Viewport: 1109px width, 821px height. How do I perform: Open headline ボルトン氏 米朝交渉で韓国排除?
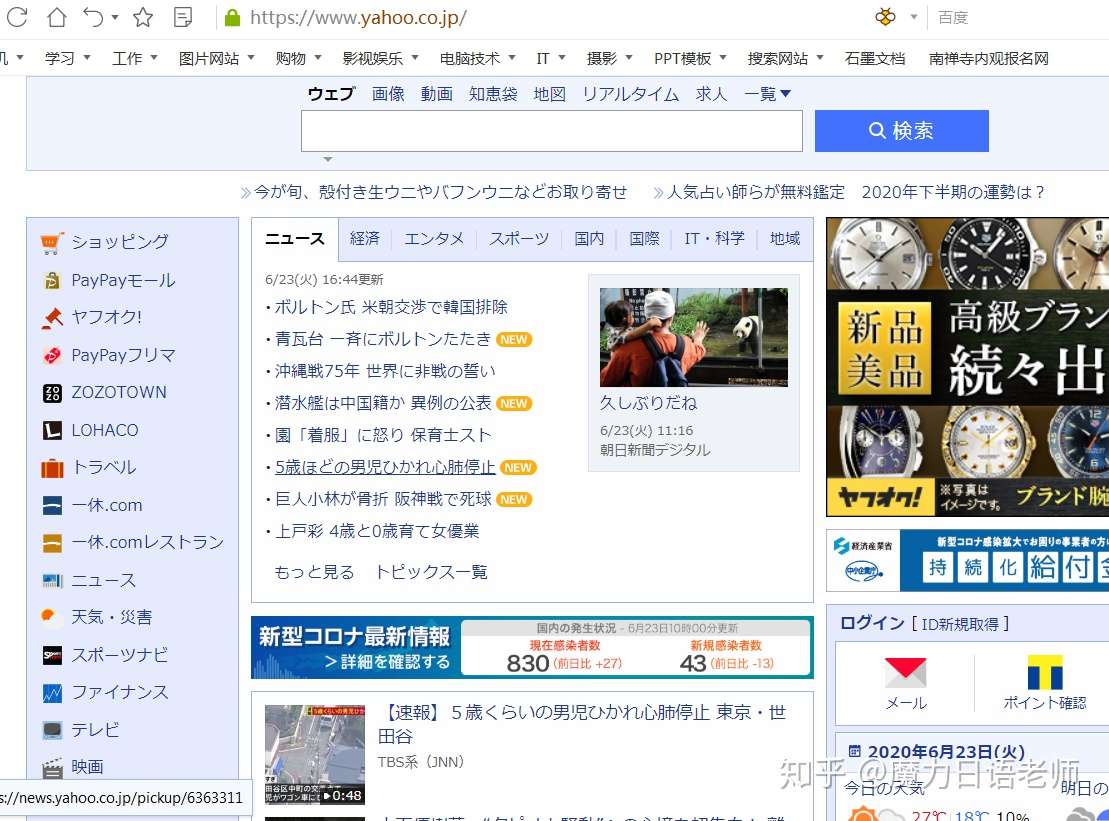[x=391, y=308]
